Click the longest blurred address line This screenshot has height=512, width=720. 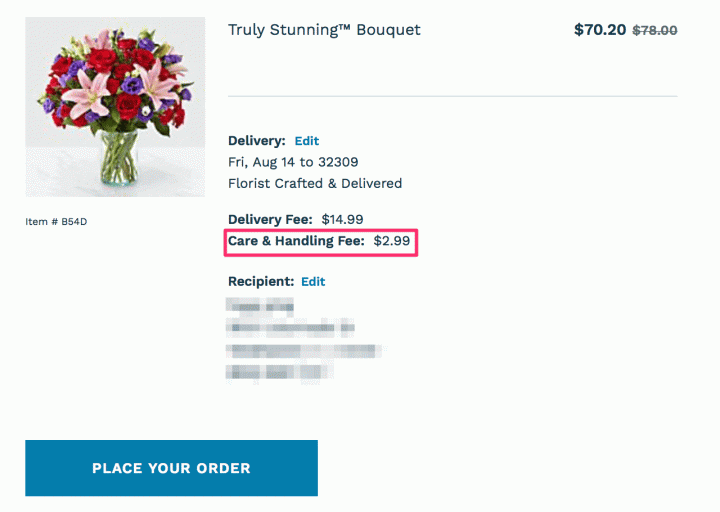pyautogui.click(x=304, y=351)
